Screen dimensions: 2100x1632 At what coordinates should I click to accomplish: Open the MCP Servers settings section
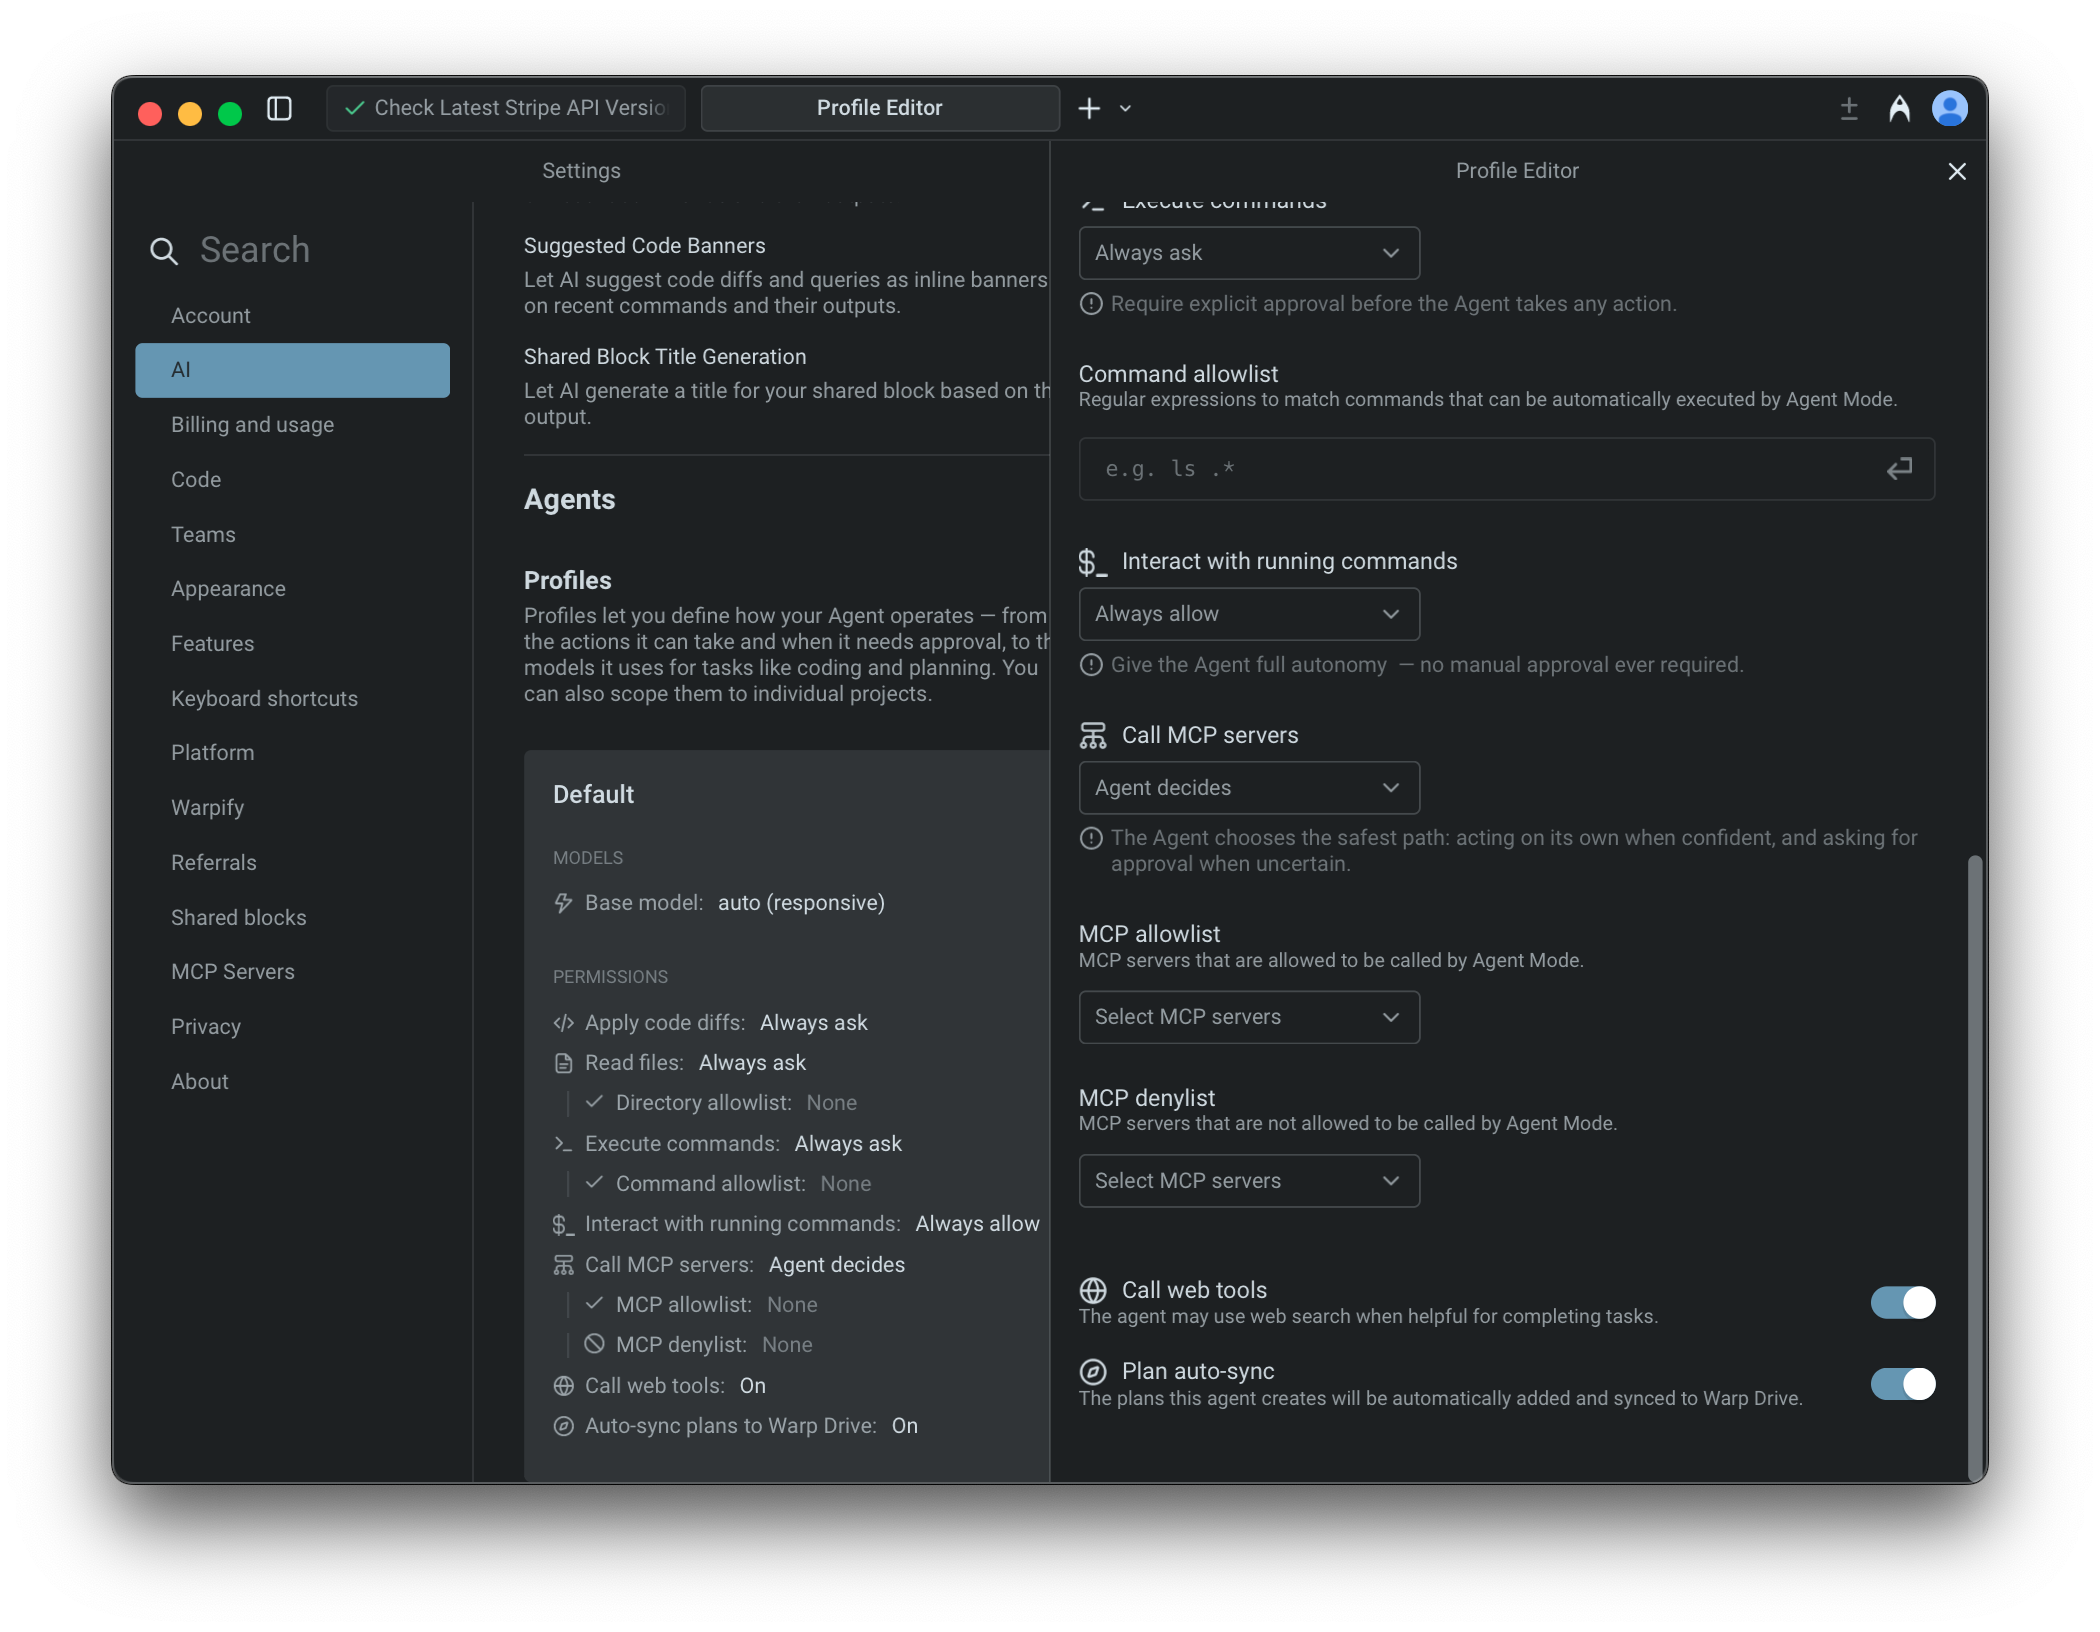233,972
